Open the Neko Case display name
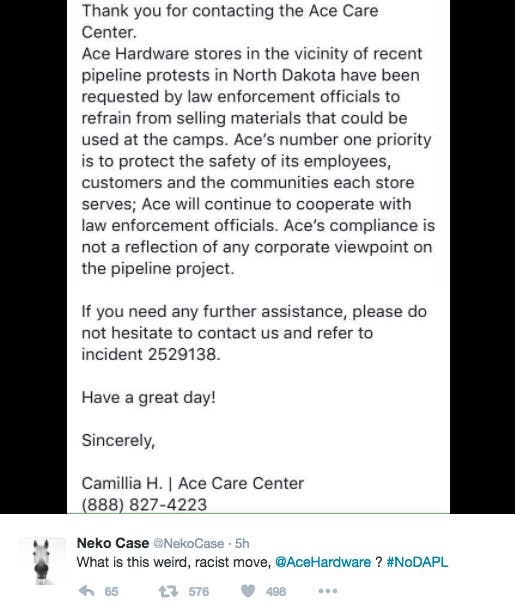This screenshot has width=515, height=615. 113,543
